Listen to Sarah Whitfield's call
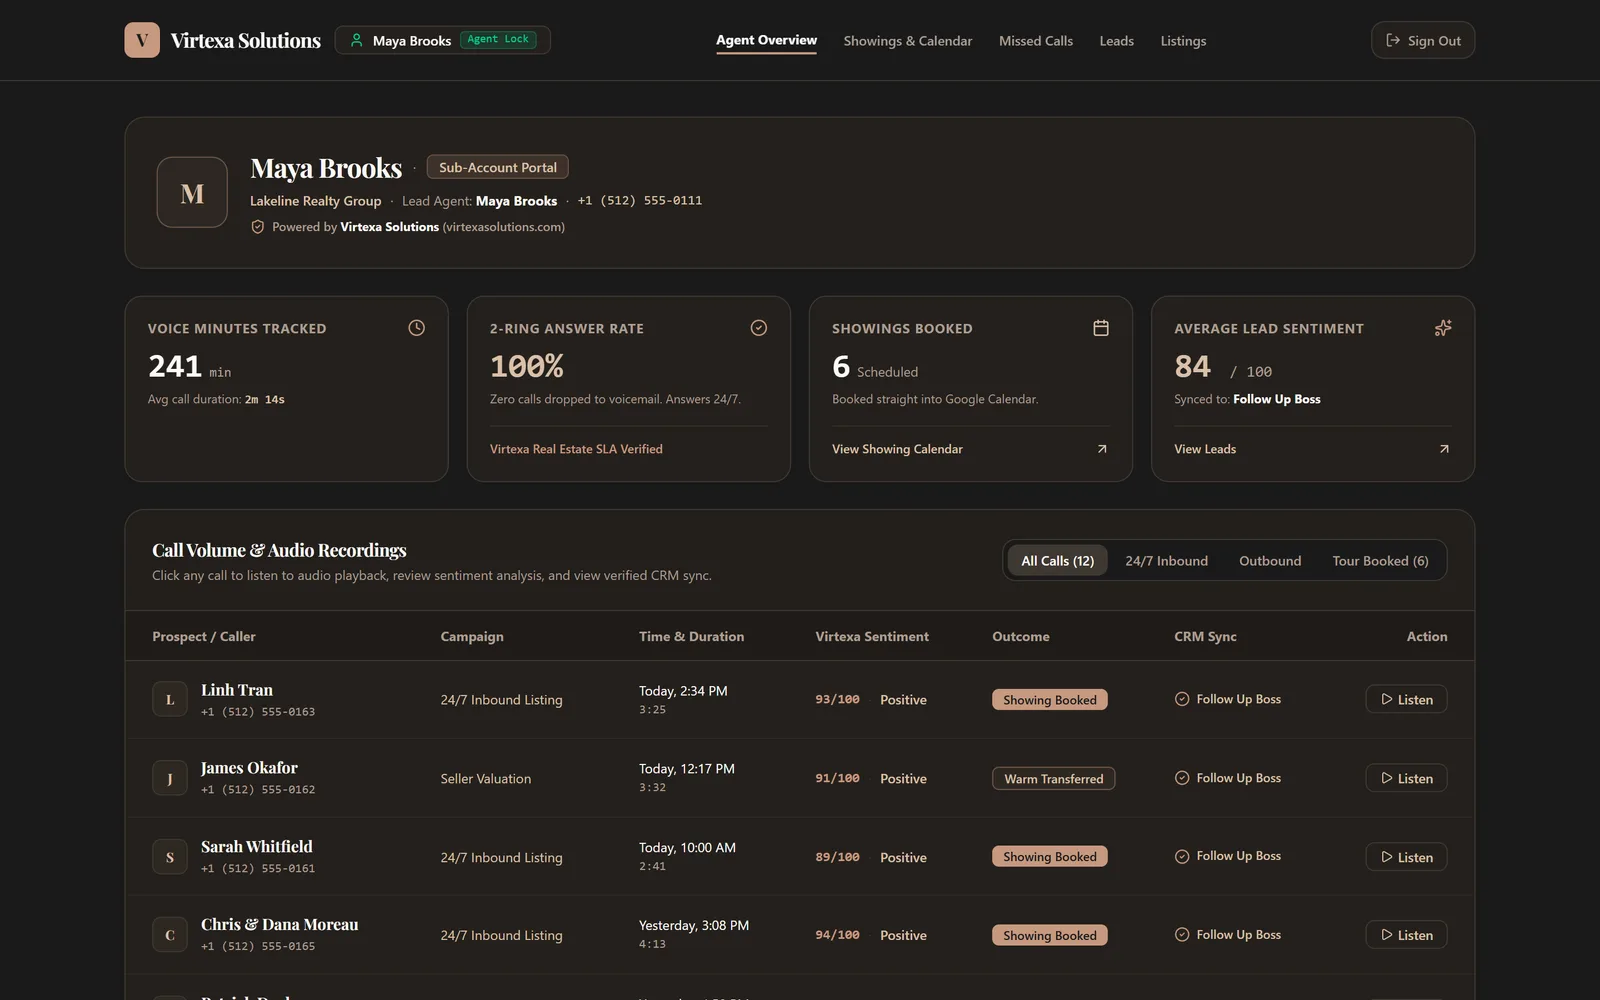This screenshot has width=1600, height=1000. (1406, 857)
